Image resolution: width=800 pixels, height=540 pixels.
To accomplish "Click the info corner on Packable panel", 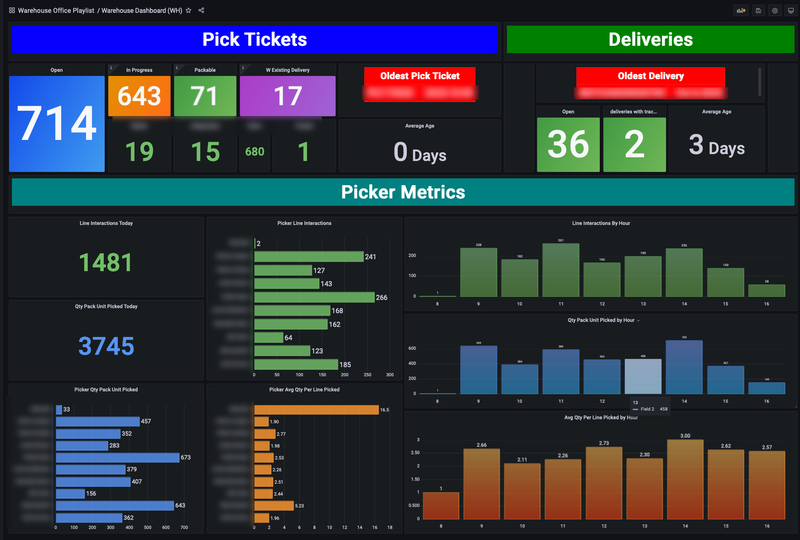I will point(177,67).
